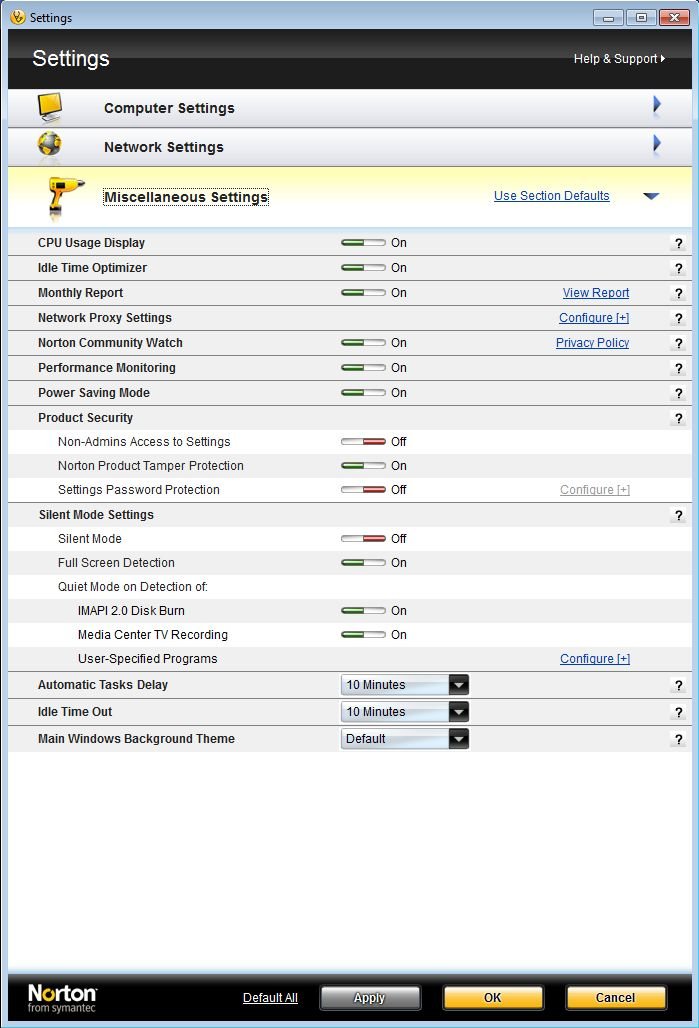Enable Settings Password Protection switch
699x1028 pixels.
[x=363, y=489]
